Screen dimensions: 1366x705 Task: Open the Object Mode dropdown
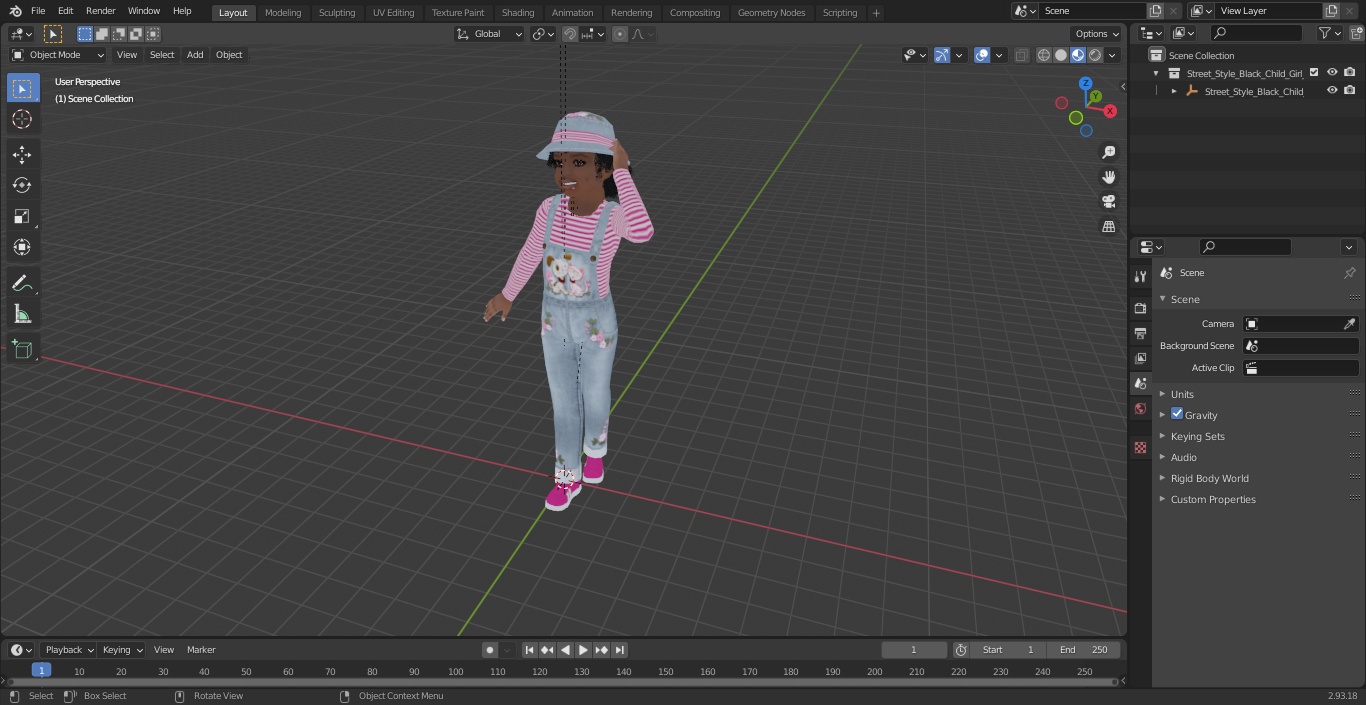[x=58, y=55]
